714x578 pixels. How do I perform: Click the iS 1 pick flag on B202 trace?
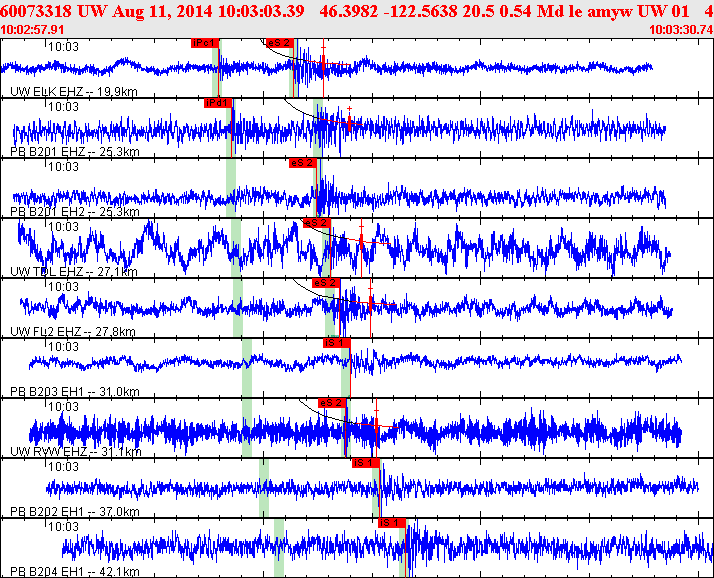[x=366, y=463]
